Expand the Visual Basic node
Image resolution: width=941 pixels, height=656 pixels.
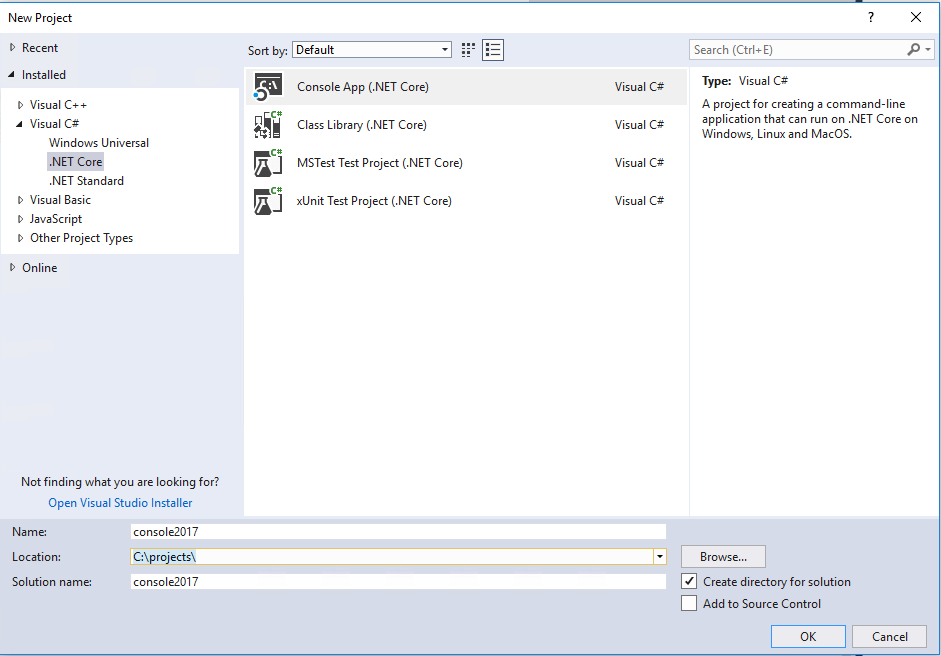coord(19,199)
